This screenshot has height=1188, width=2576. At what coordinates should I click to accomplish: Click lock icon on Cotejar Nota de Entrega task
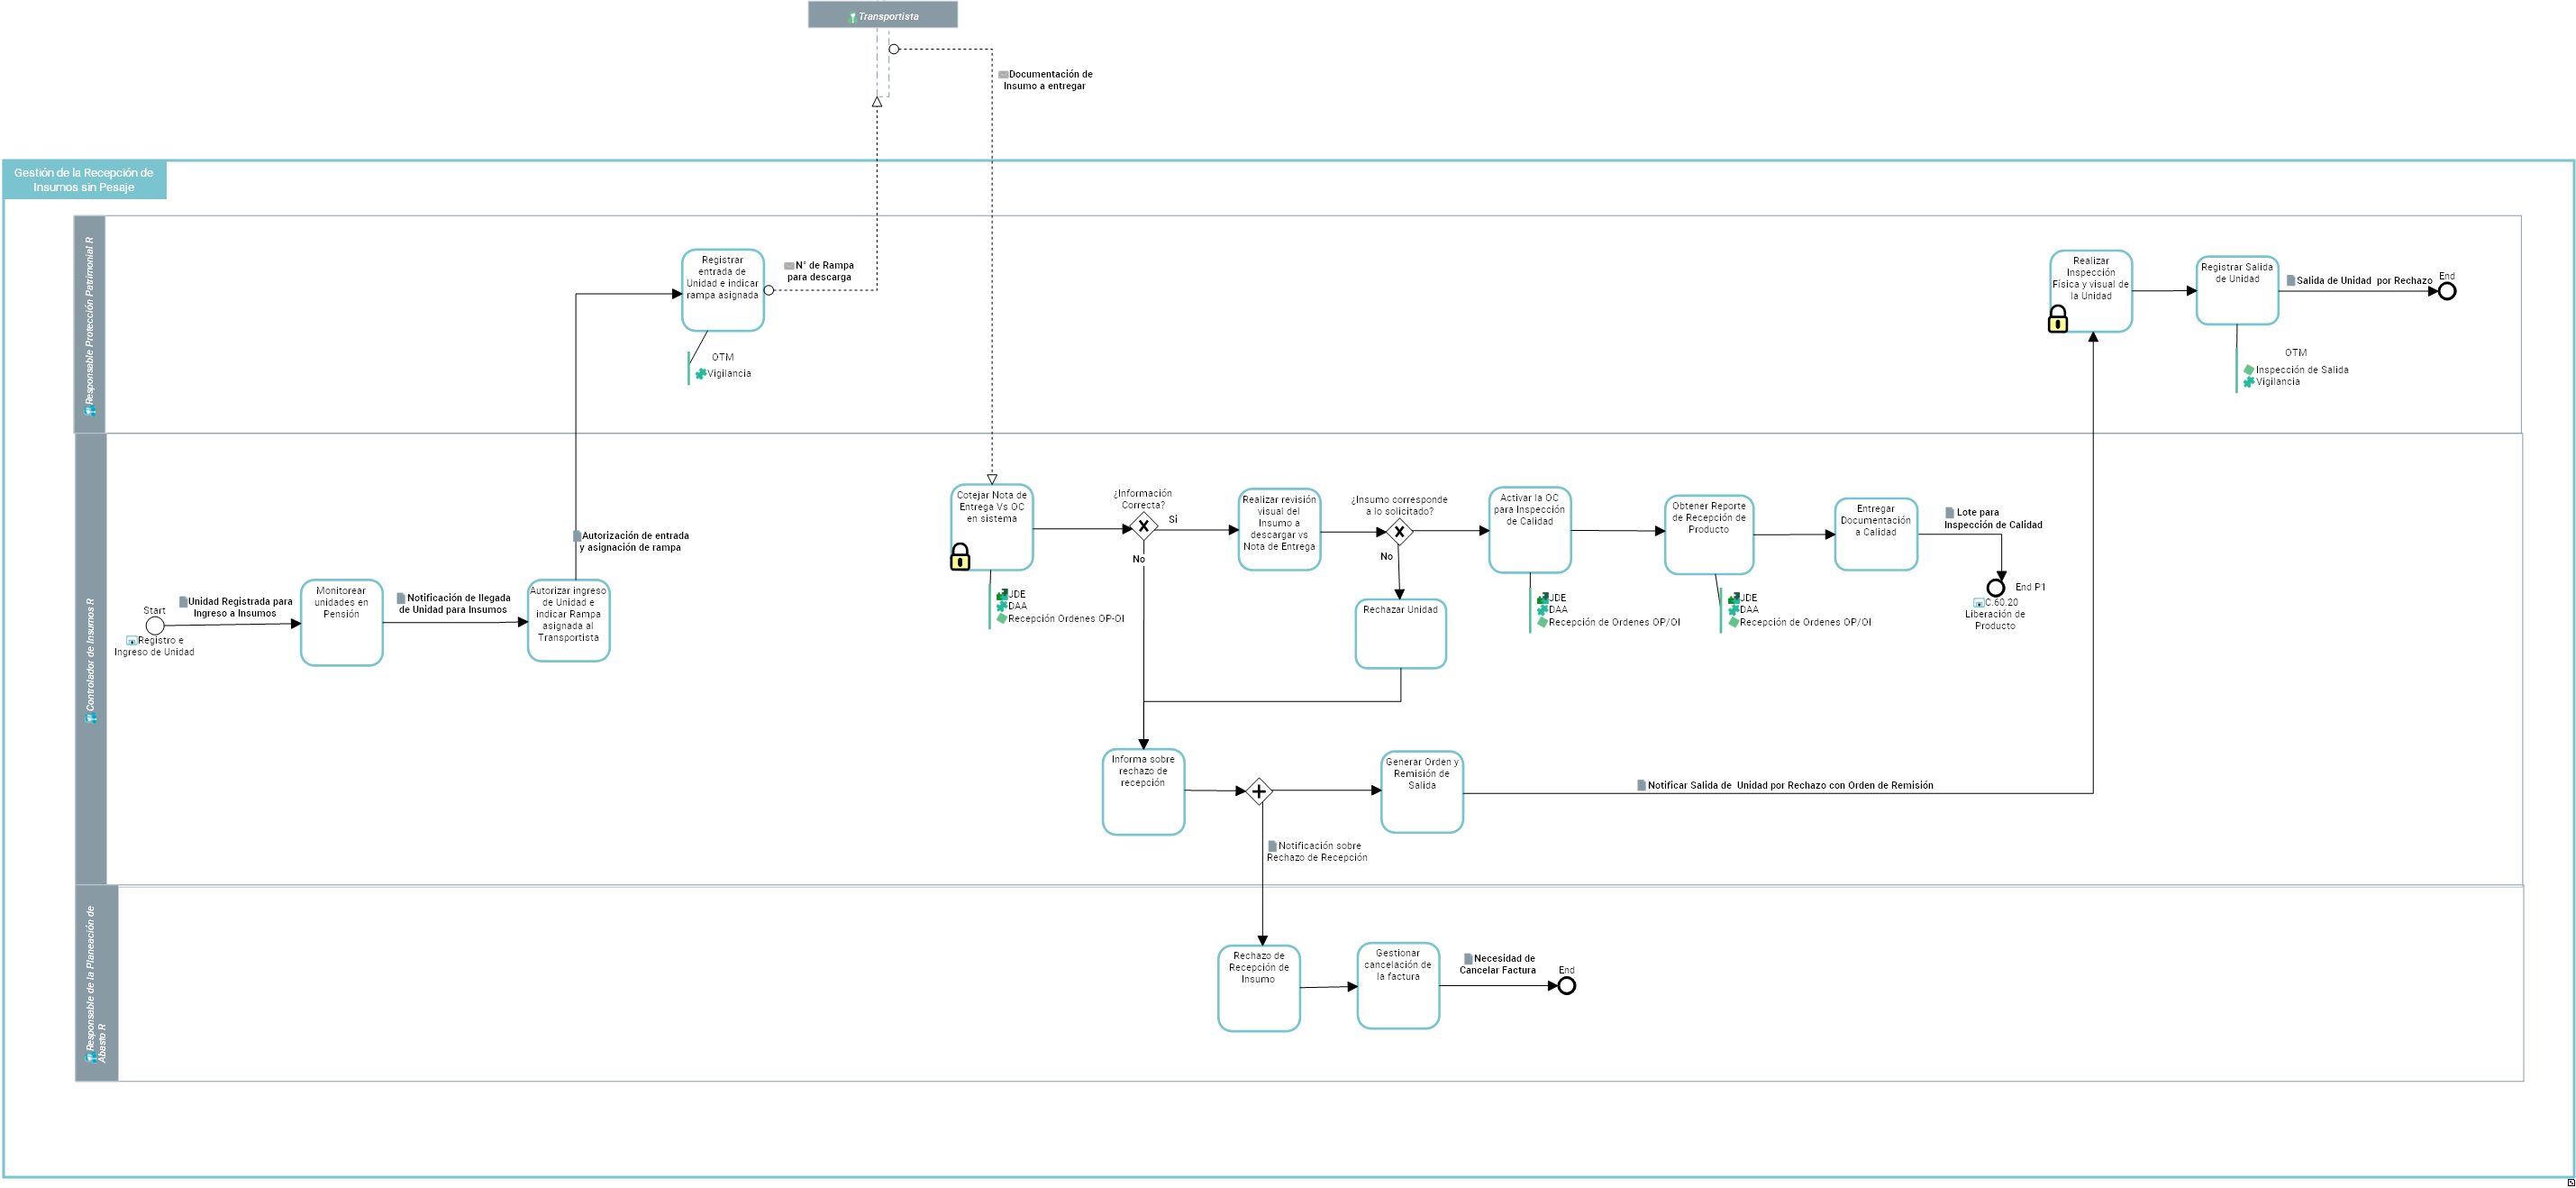click(x=960, y=557)
